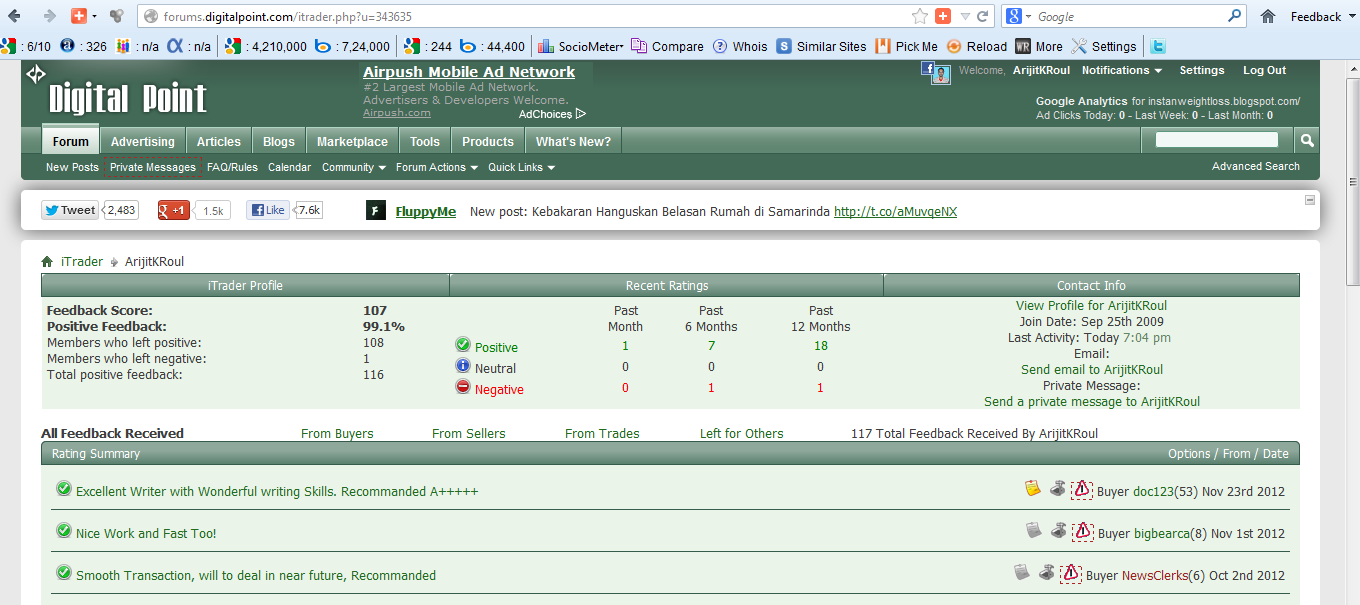Click the forum search magnifier icon
The width and height of the screenshot is (1360, 605).
coord(1307,141)
